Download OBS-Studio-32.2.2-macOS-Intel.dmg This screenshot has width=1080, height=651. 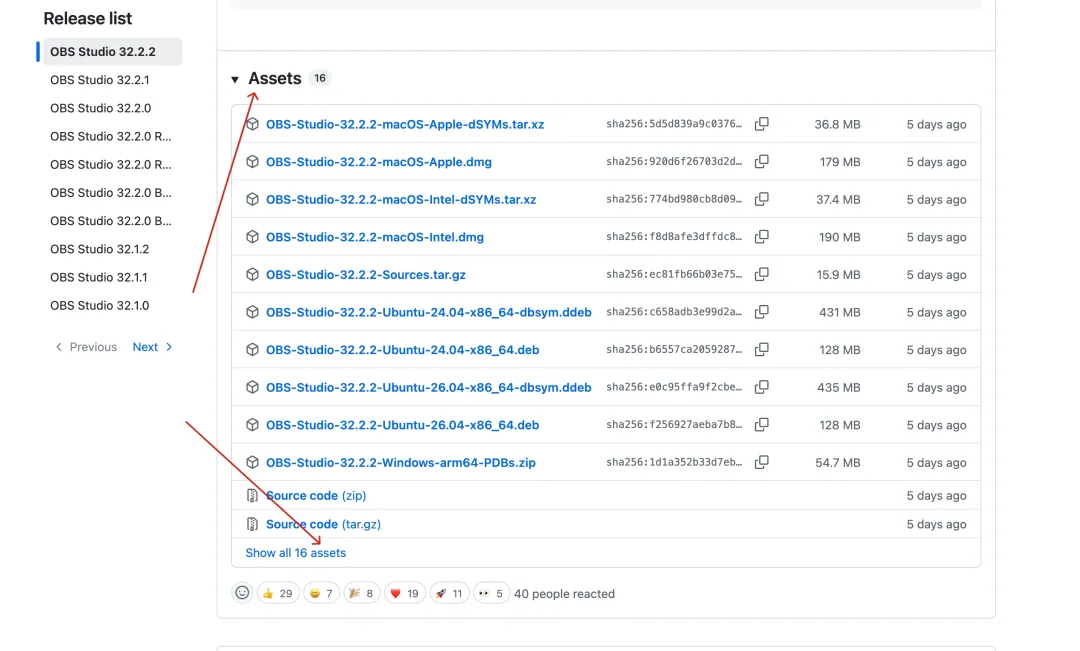pyautogui.click(x=375, y=237)
